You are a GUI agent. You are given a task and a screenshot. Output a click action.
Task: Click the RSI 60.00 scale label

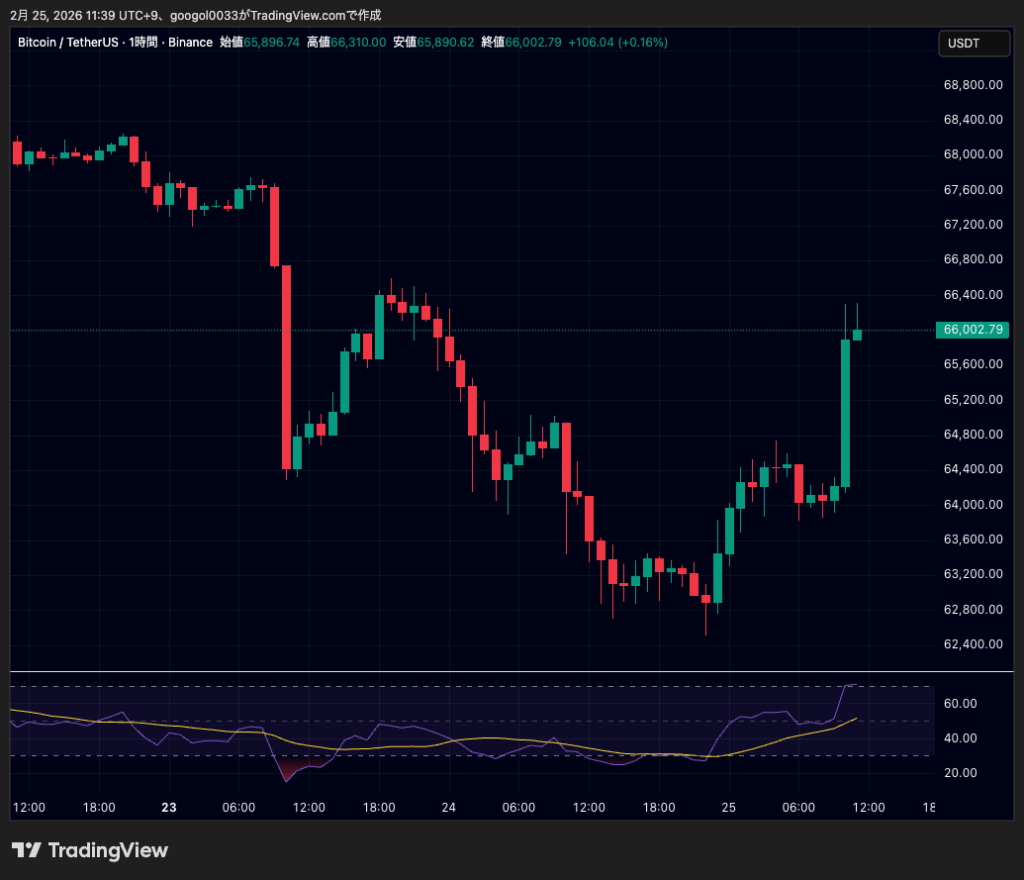(961, 703)
